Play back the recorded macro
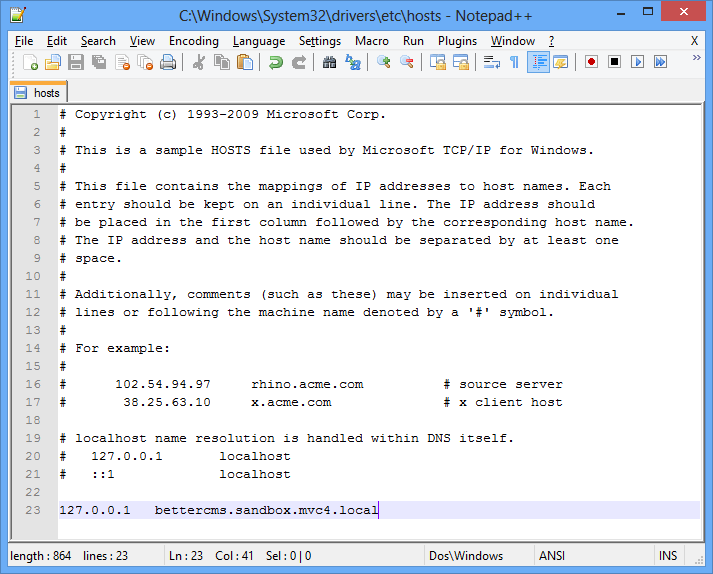Viewport: 713px width, 574px height. point(638,62)
